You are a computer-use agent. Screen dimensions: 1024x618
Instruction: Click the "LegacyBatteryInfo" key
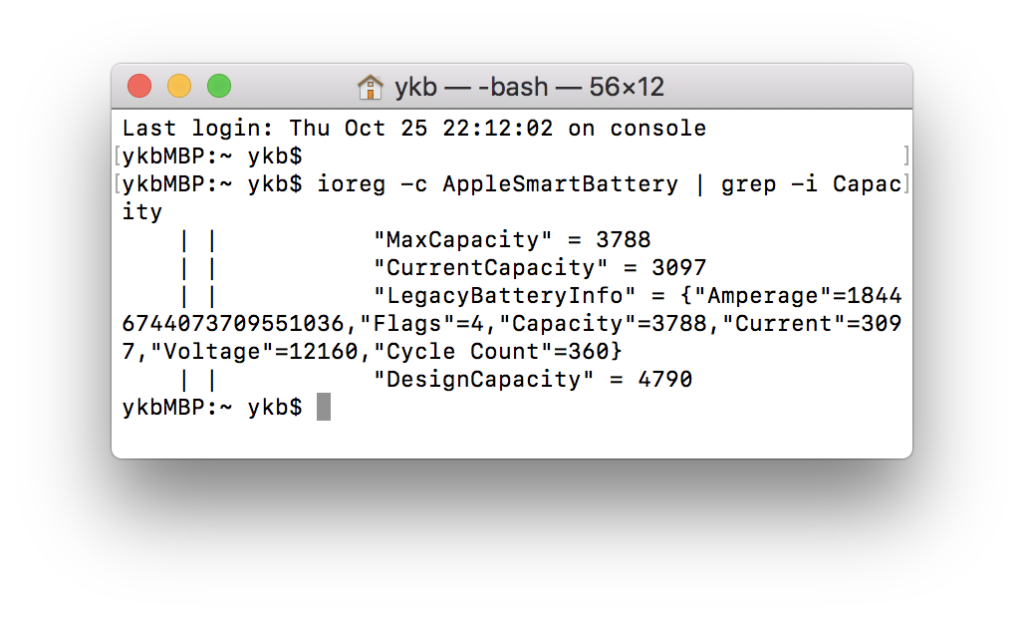[x=504, y=296]
